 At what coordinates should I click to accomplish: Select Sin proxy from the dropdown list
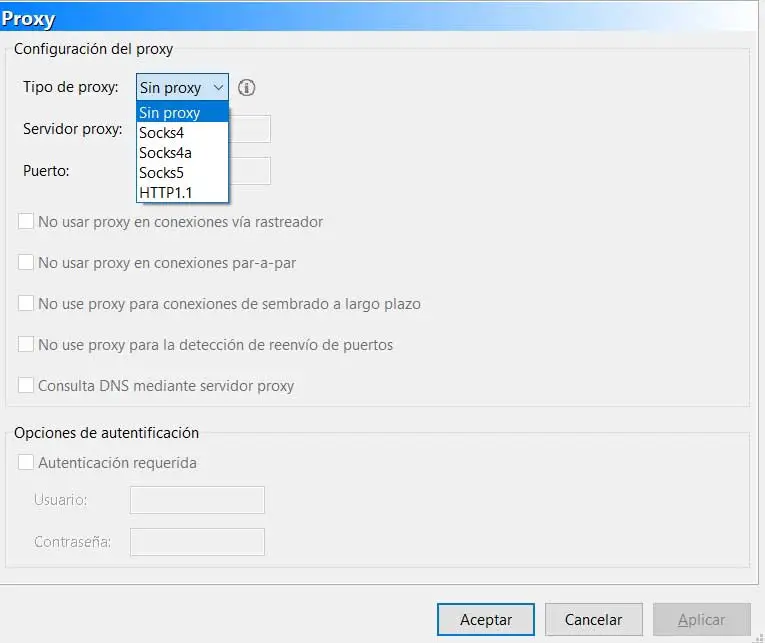click(182, 112)
